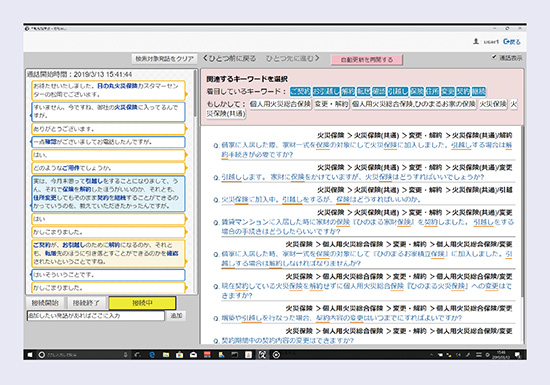Focus the 追加したい発話 input field
Viewport: 550px width, 385px height.
pyautogui.click(x=96, y=316)
